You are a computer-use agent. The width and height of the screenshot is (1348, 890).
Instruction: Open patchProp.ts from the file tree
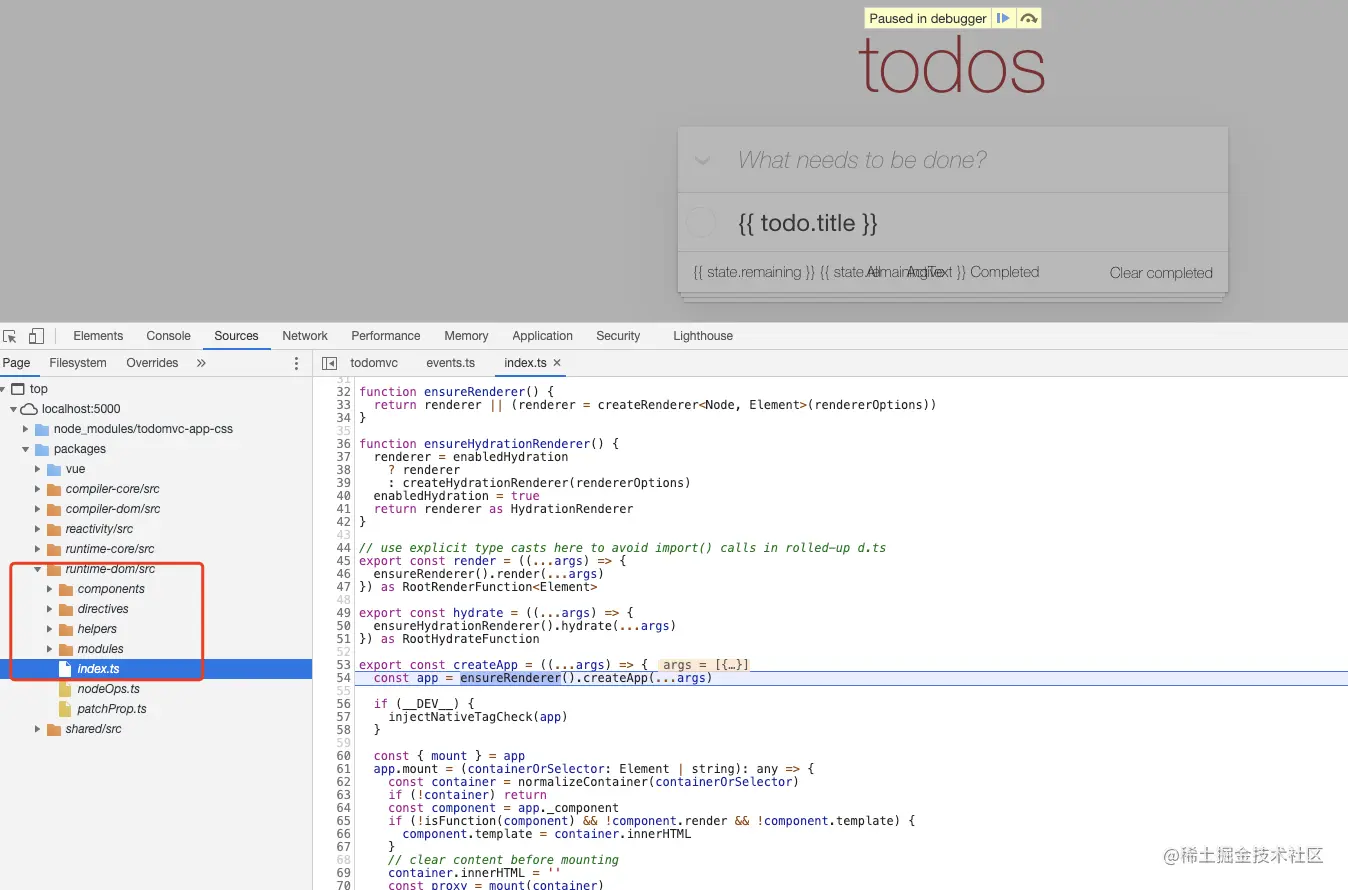point(112,709)
